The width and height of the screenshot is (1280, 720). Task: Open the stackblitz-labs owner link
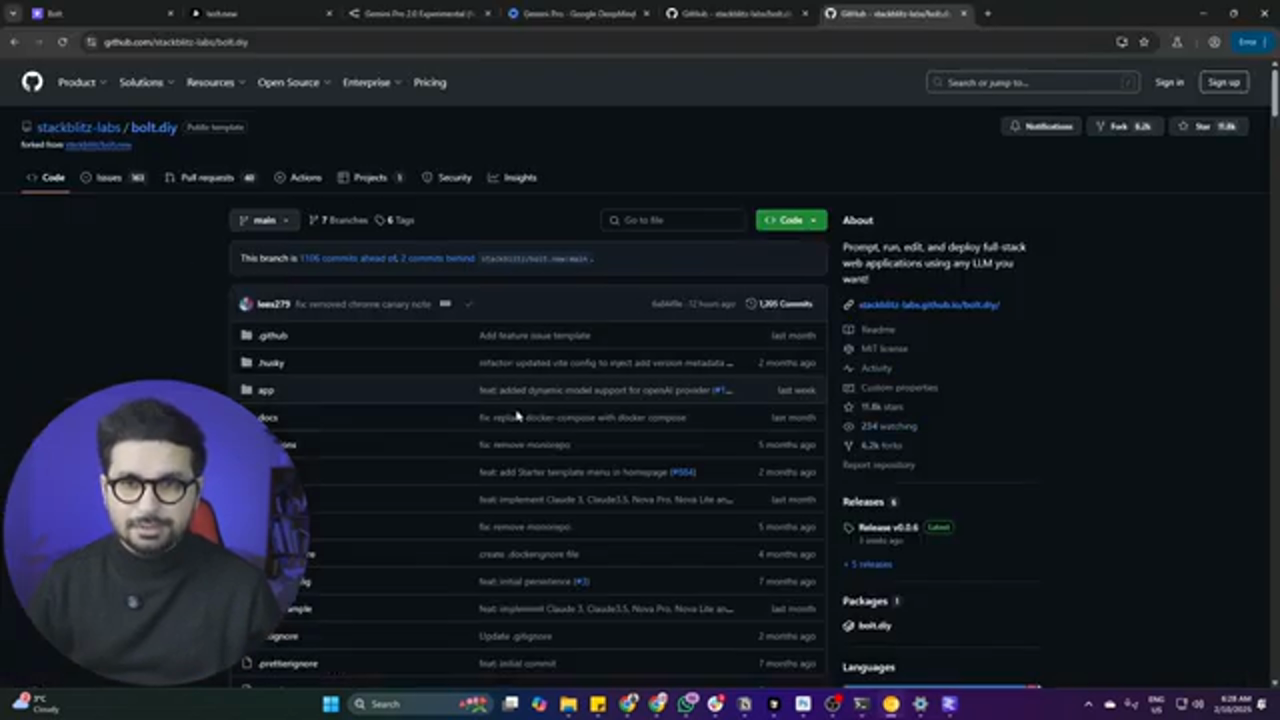click(78, 127)
